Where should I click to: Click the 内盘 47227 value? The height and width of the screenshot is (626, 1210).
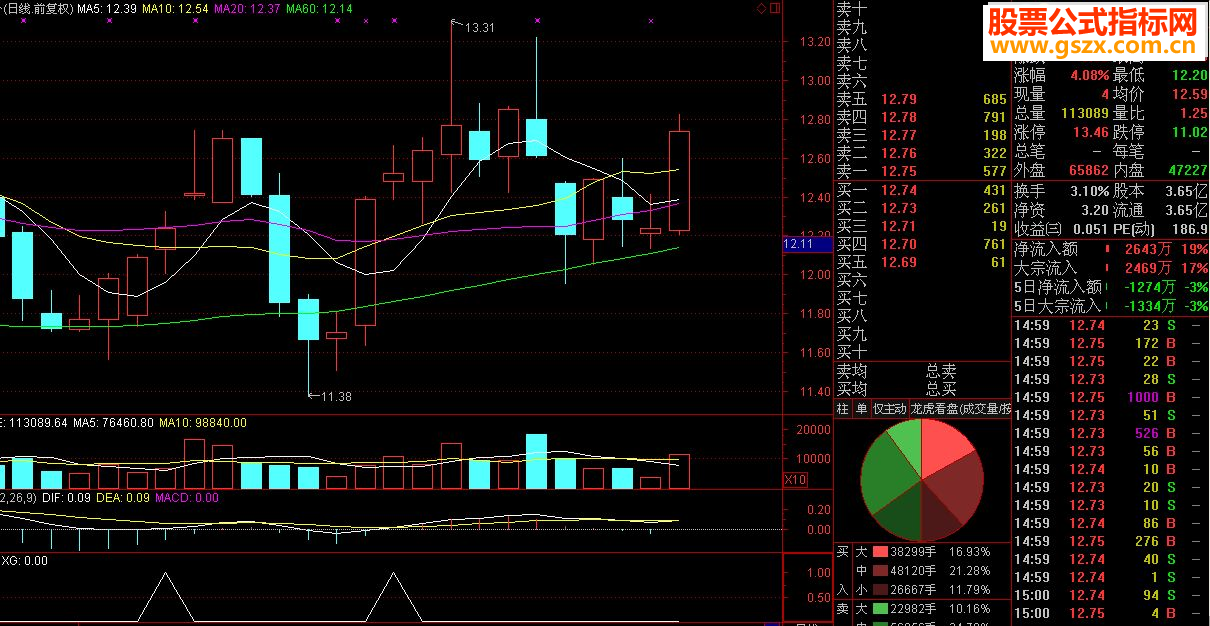pos(1187,171)
